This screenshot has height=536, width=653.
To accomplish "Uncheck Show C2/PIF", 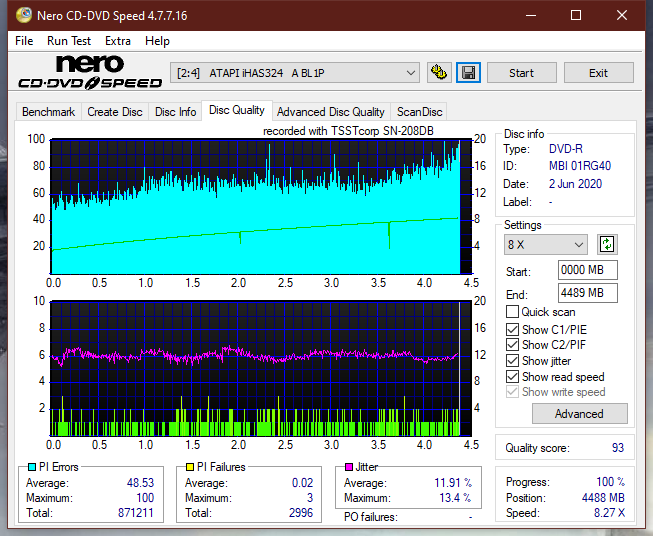I will 512,345.
